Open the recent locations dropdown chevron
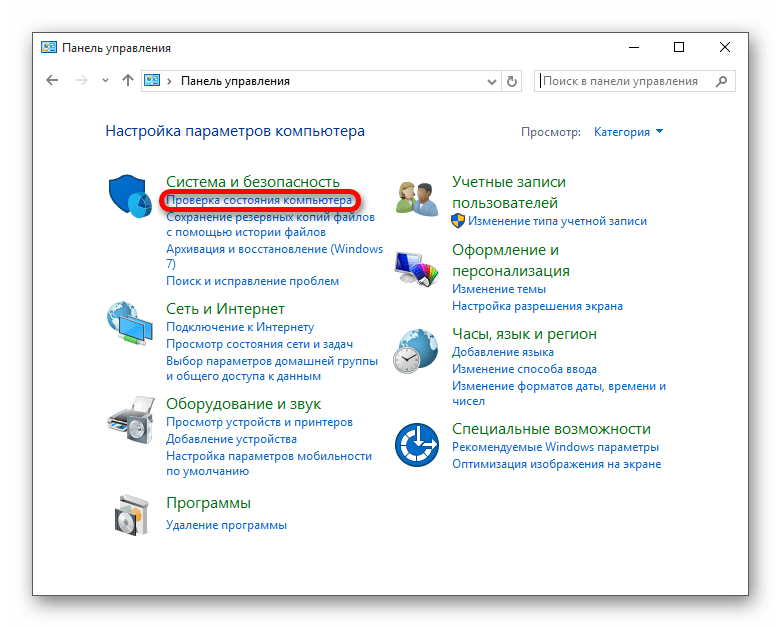 pos(105,80)
